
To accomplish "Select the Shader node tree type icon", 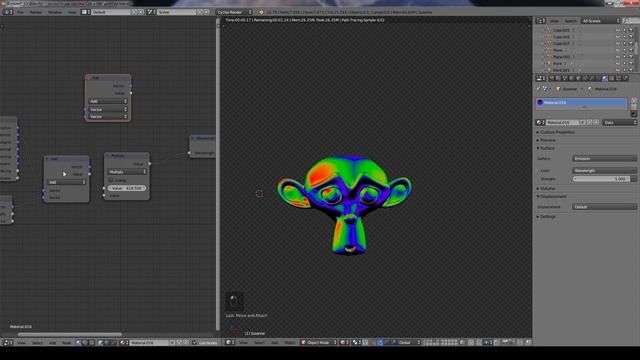I will click(x=78, y=342).
